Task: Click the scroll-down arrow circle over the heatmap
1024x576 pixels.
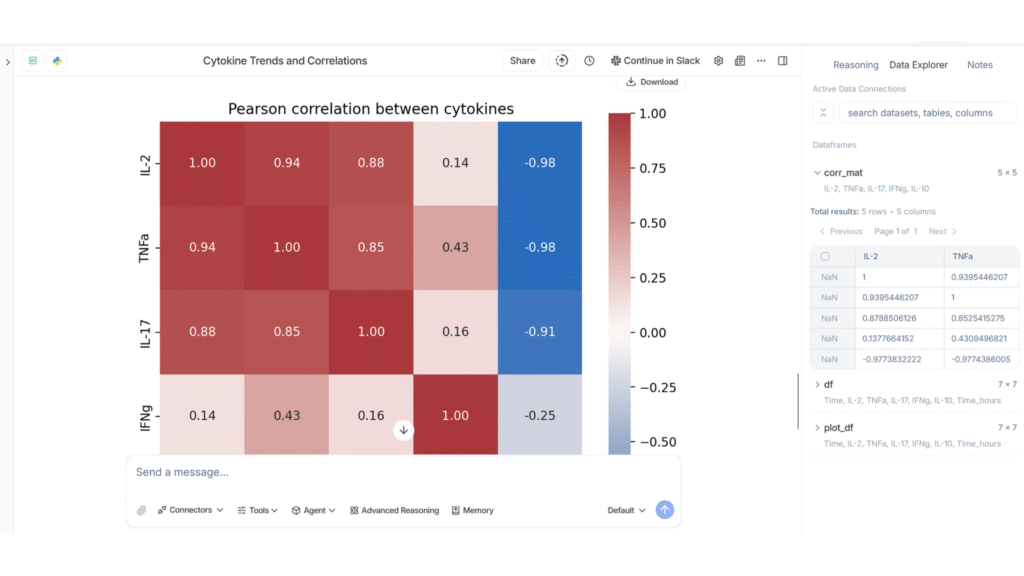Action: pos(404,430)
